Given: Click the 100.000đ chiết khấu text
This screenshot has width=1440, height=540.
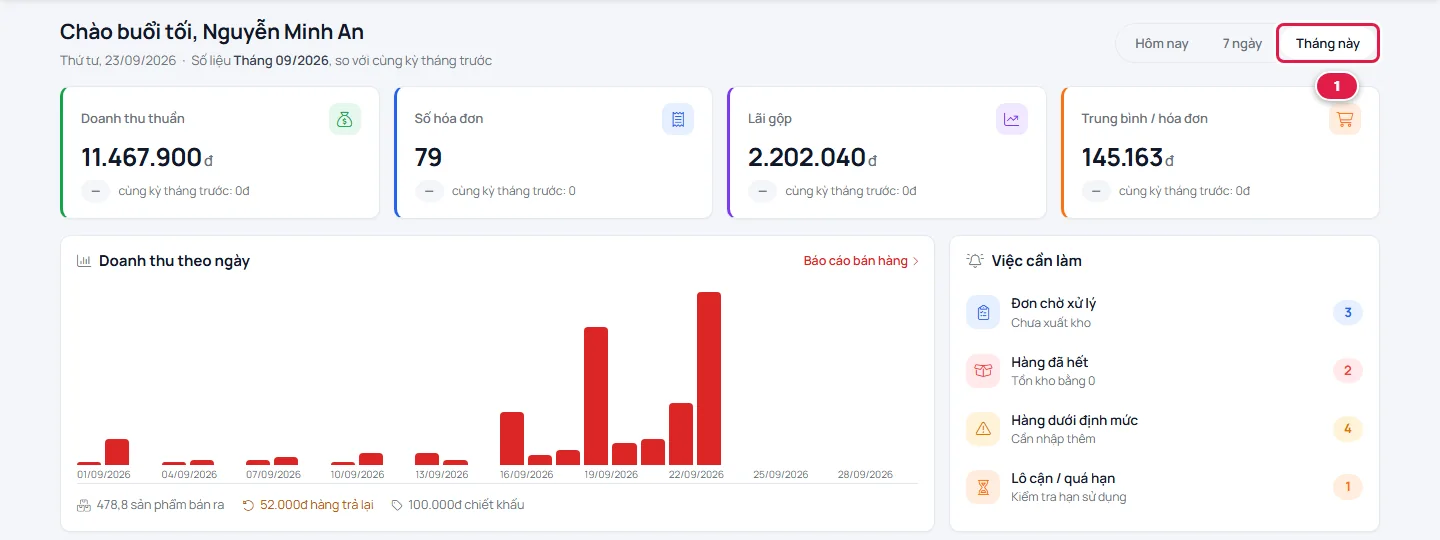Looking at the screenshot, I should click(x=466, y=505).
